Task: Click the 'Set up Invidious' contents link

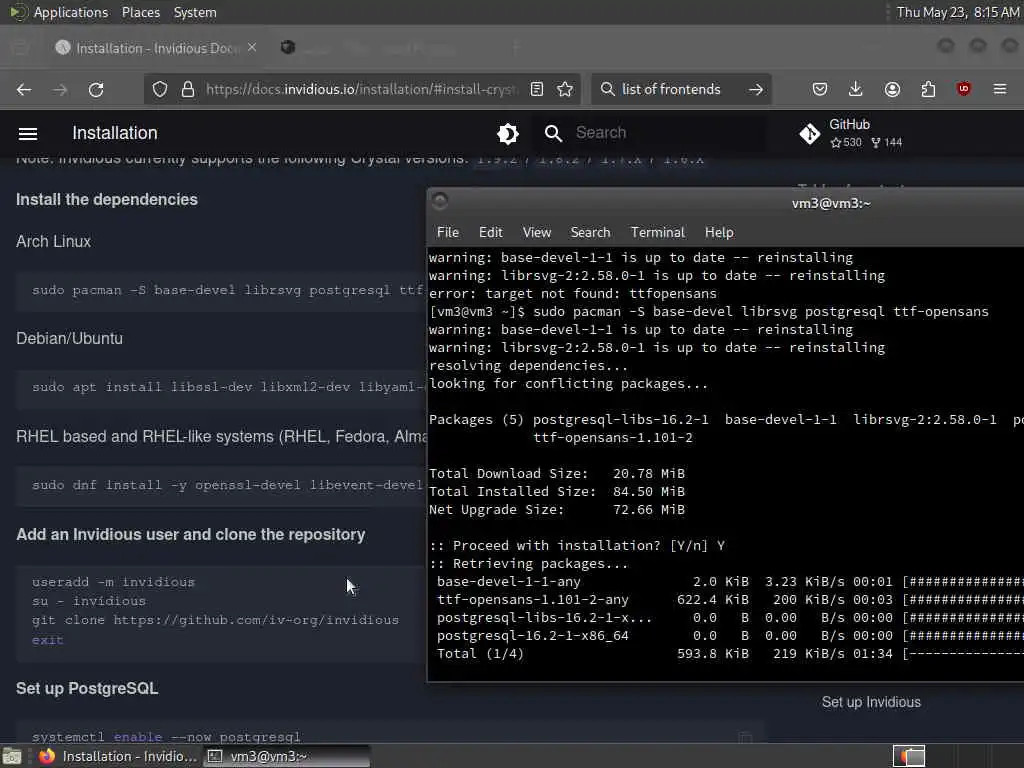Action: (871, 702)
